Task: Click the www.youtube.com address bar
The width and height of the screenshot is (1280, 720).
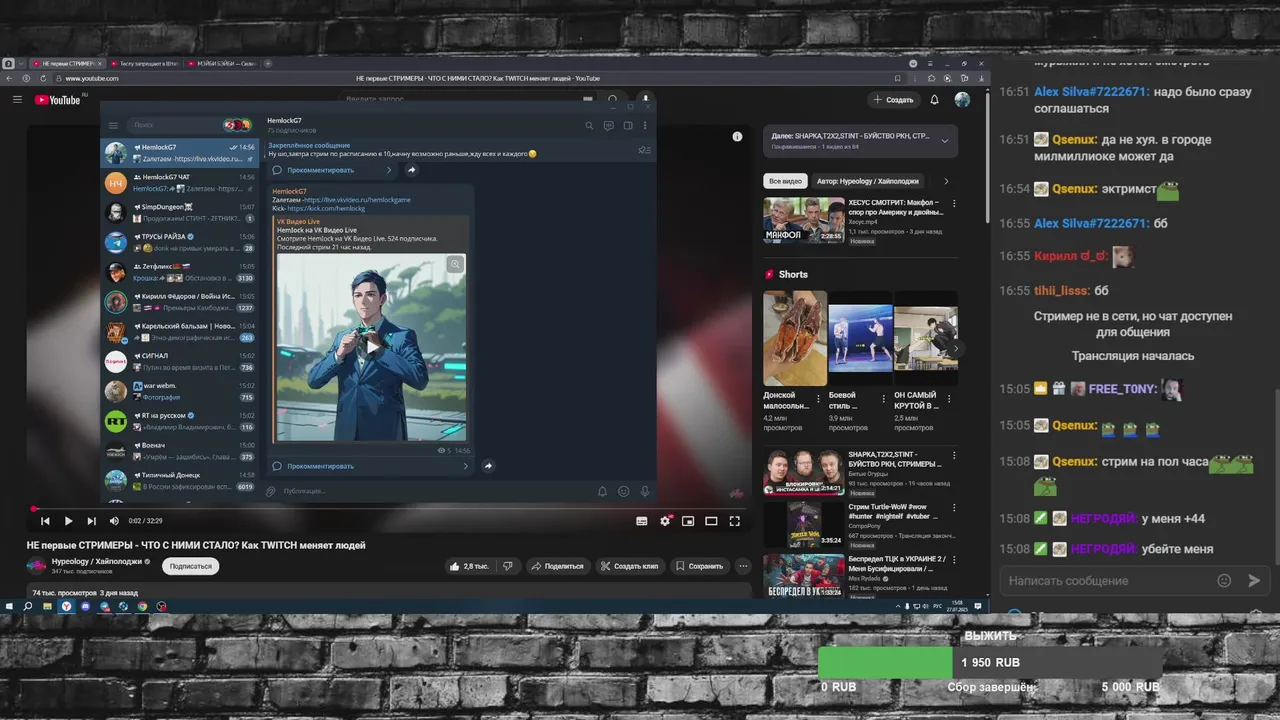Action: [x=92, y=78]
